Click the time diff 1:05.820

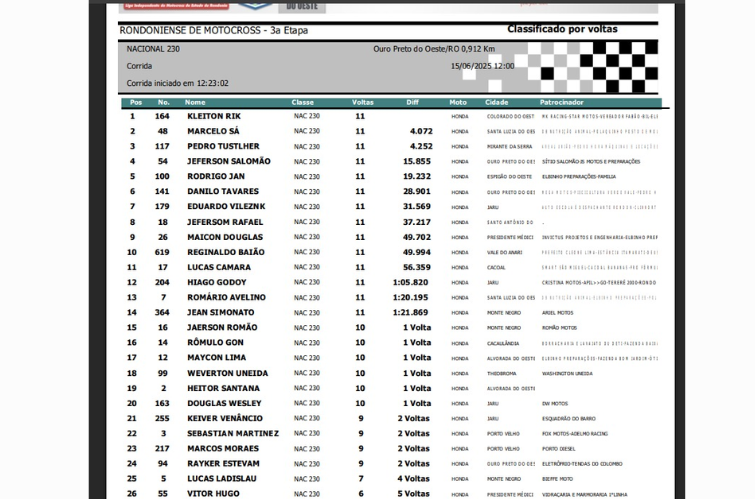pyautogui.click(x=410, y=282)
